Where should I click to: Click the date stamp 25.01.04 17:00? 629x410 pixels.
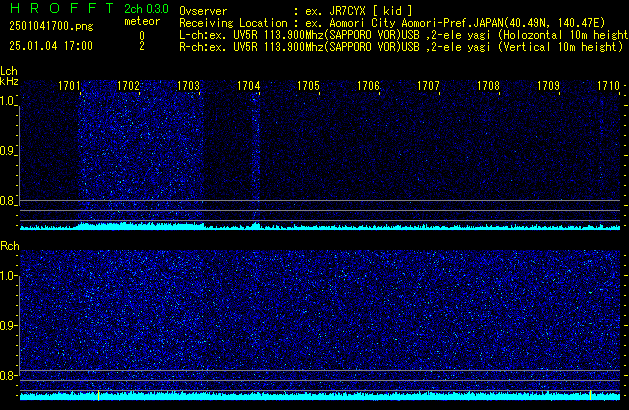coord(51,46)
